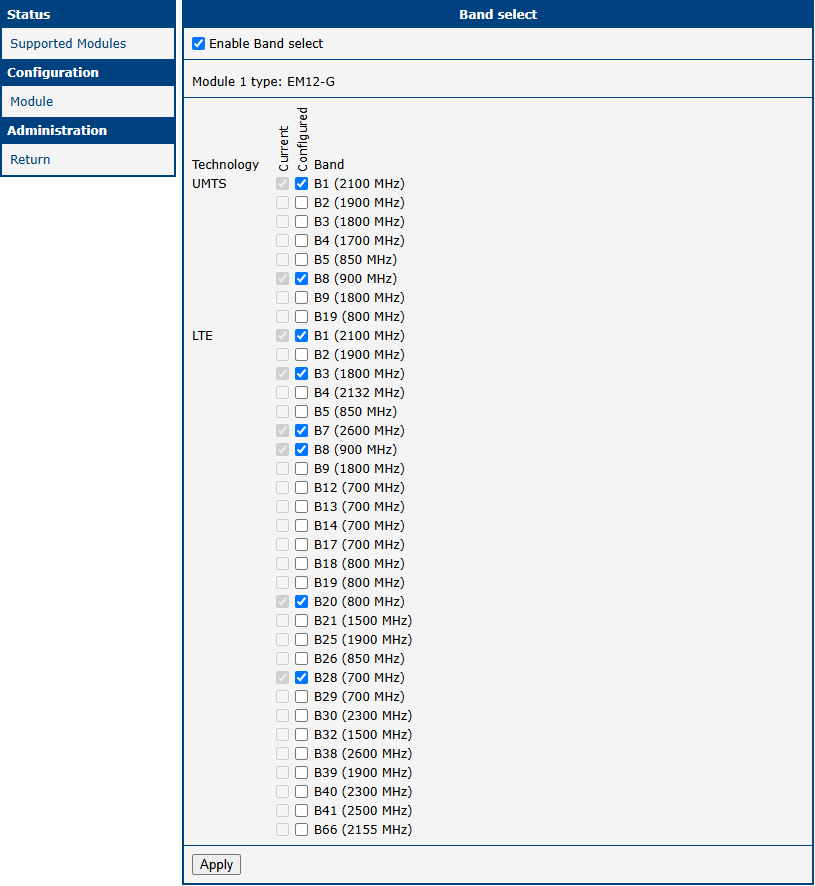The height and width of the screenshot is (886, 815).
Task: Open the Supported Modules link
Action: (x=68, y=44)
